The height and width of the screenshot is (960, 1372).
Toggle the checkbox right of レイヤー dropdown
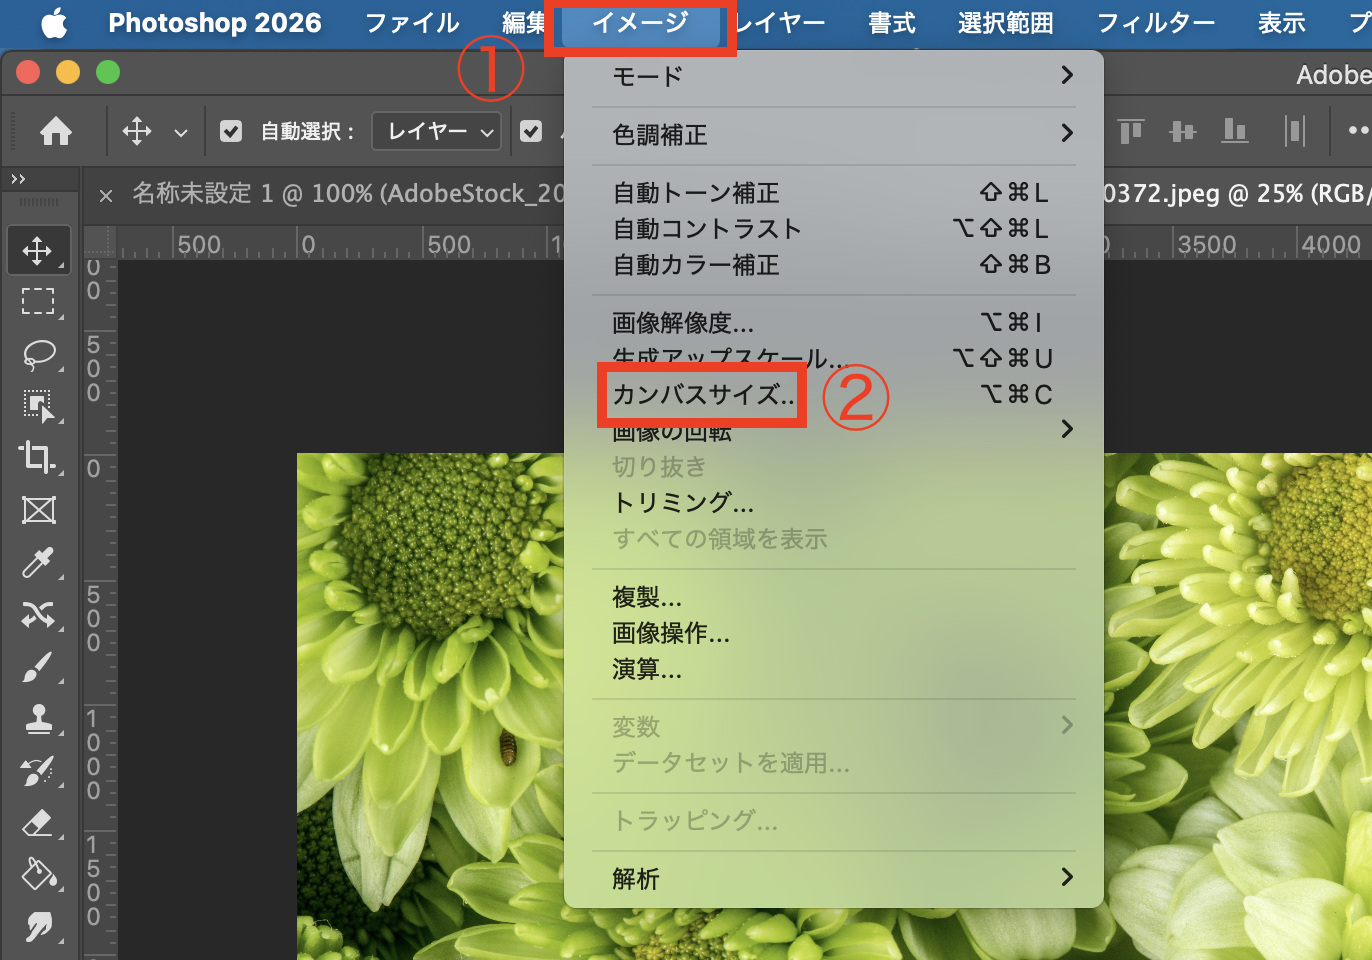coord(531,131)
